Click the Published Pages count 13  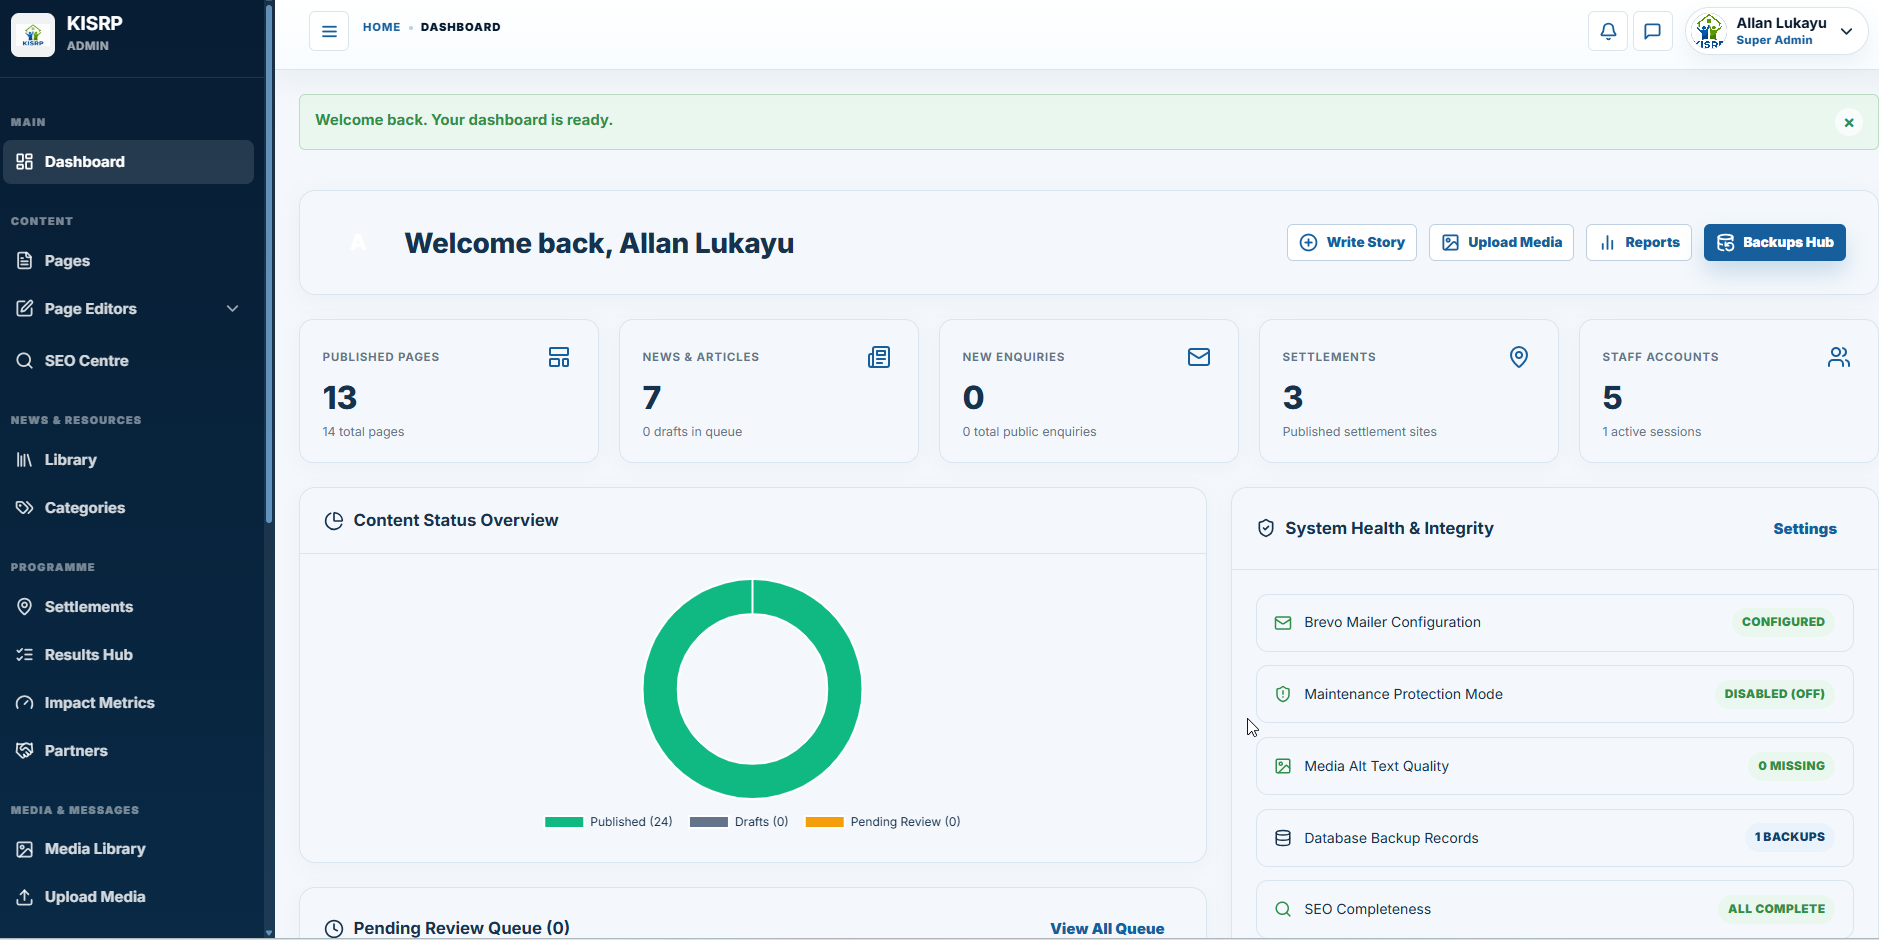(340, 398)
